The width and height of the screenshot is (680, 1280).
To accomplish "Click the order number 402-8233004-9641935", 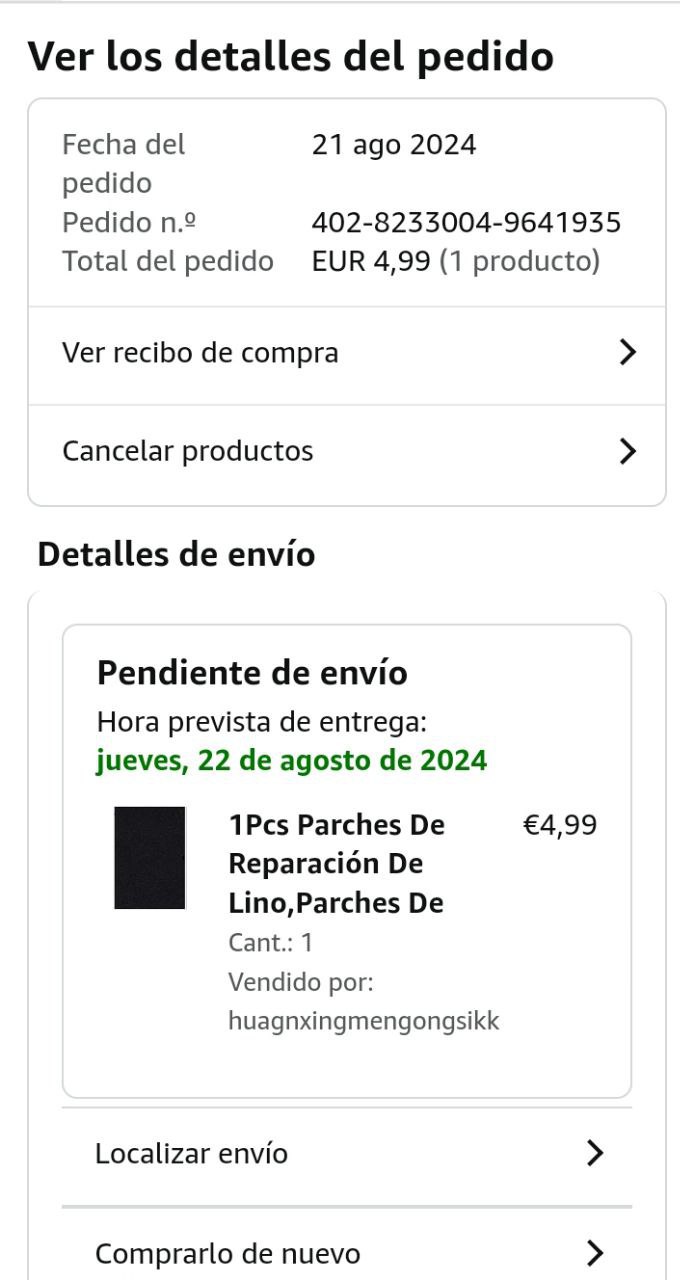I will pyautogui.click(x=466, y=222).
